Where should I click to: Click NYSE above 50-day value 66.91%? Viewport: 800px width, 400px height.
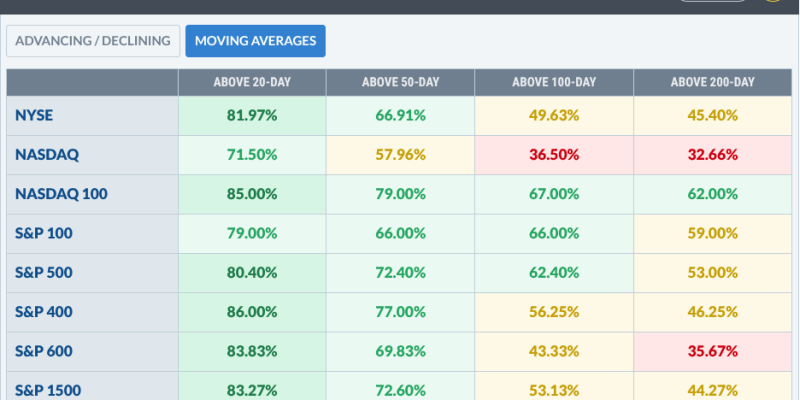click(x=401, y=116)
